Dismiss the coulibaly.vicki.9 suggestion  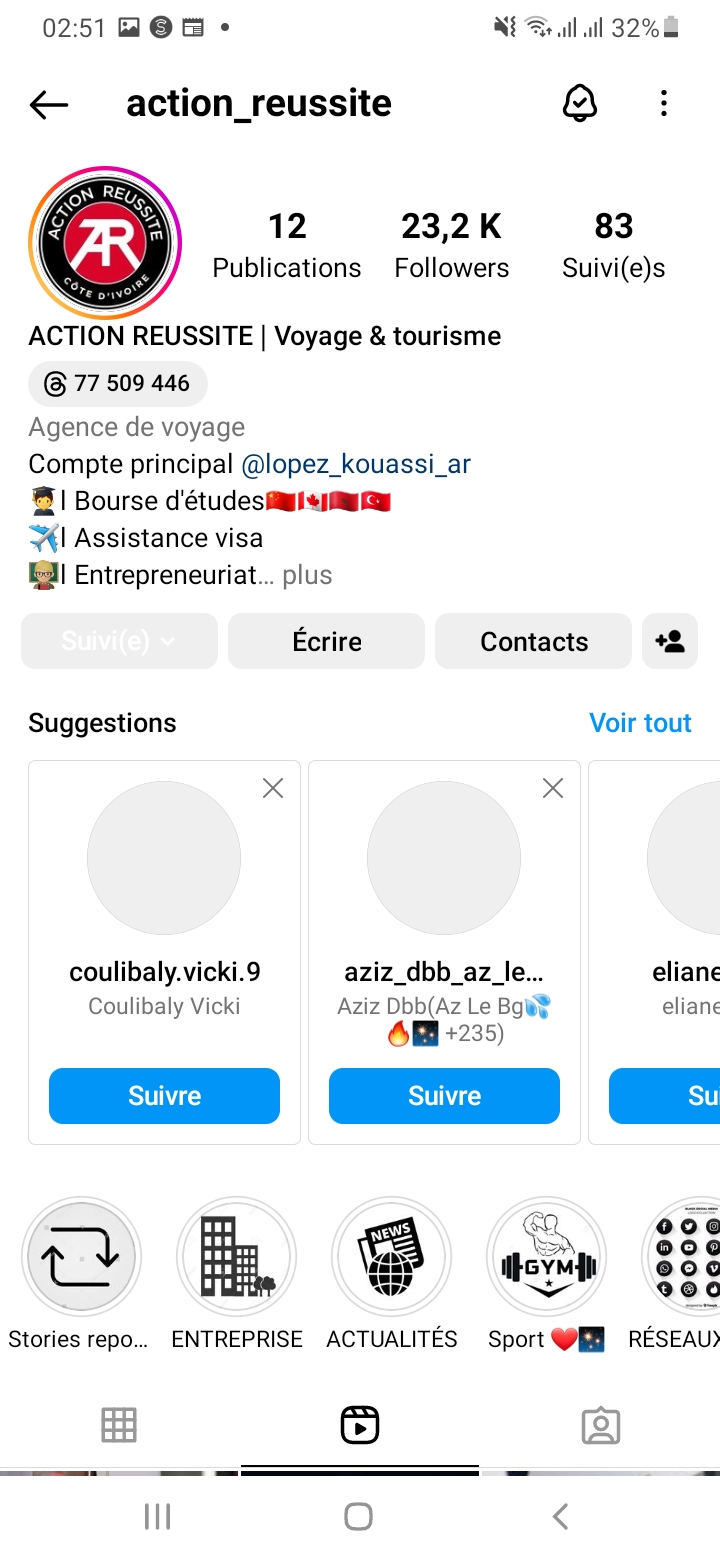(272, 789)
